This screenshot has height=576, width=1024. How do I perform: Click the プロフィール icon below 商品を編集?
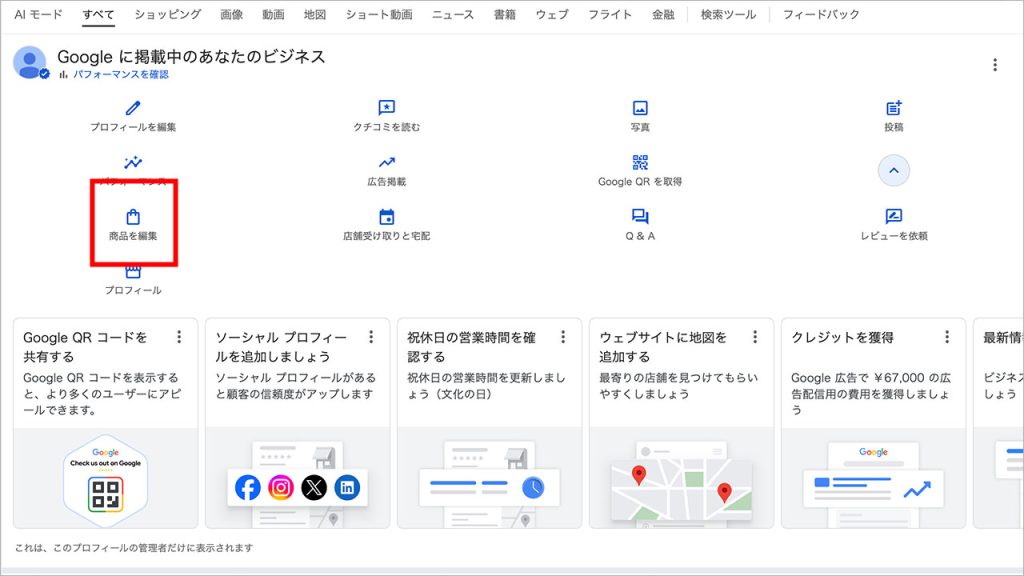pyautogui.click(x=133, y=270)
